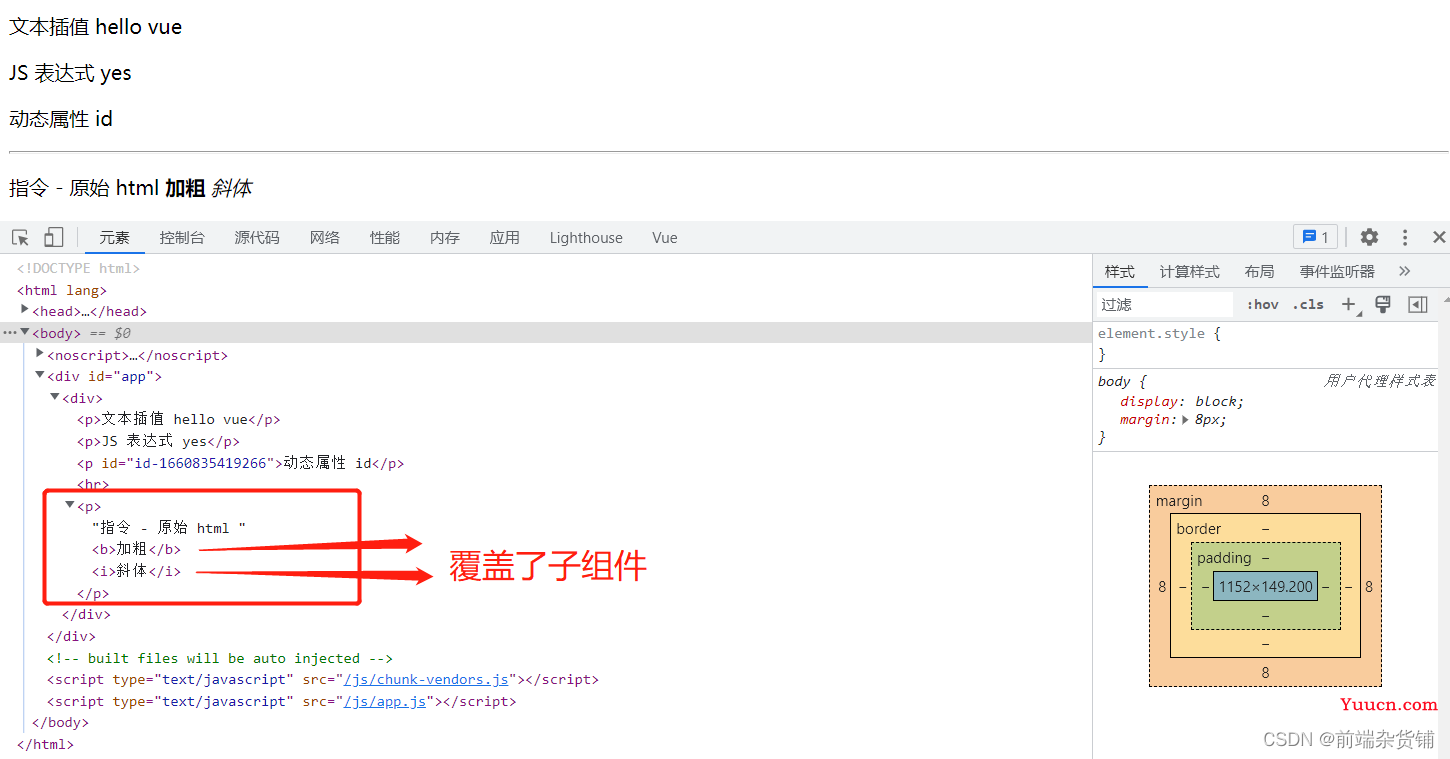Click the margin bottom value 8
Image resolution: width=1450 pixels, height=759 pixels.
click(1265, 673)
